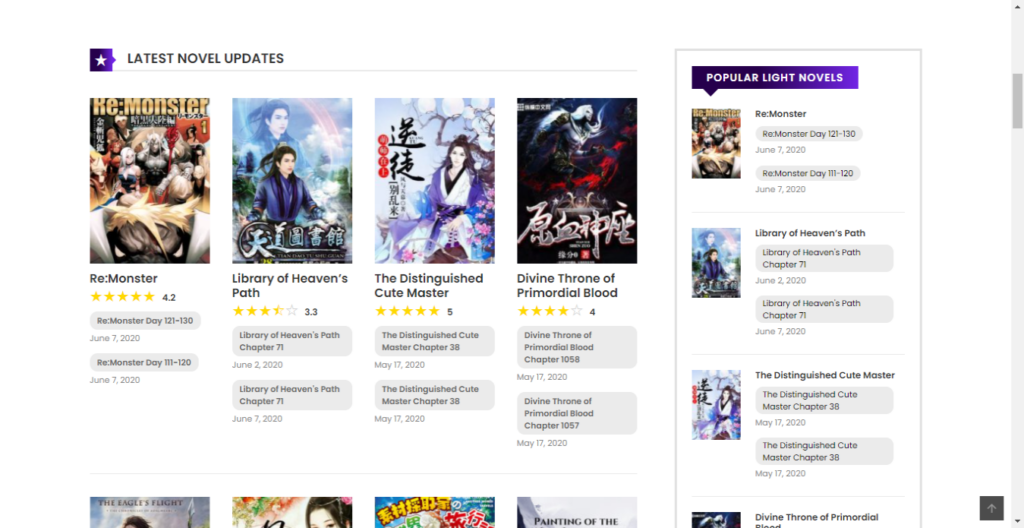Open sidebar Library of Heaven's Path Chapter 71 dated June 7
The height and width of the screenshot is (528, 1024).
coord(824,309)
